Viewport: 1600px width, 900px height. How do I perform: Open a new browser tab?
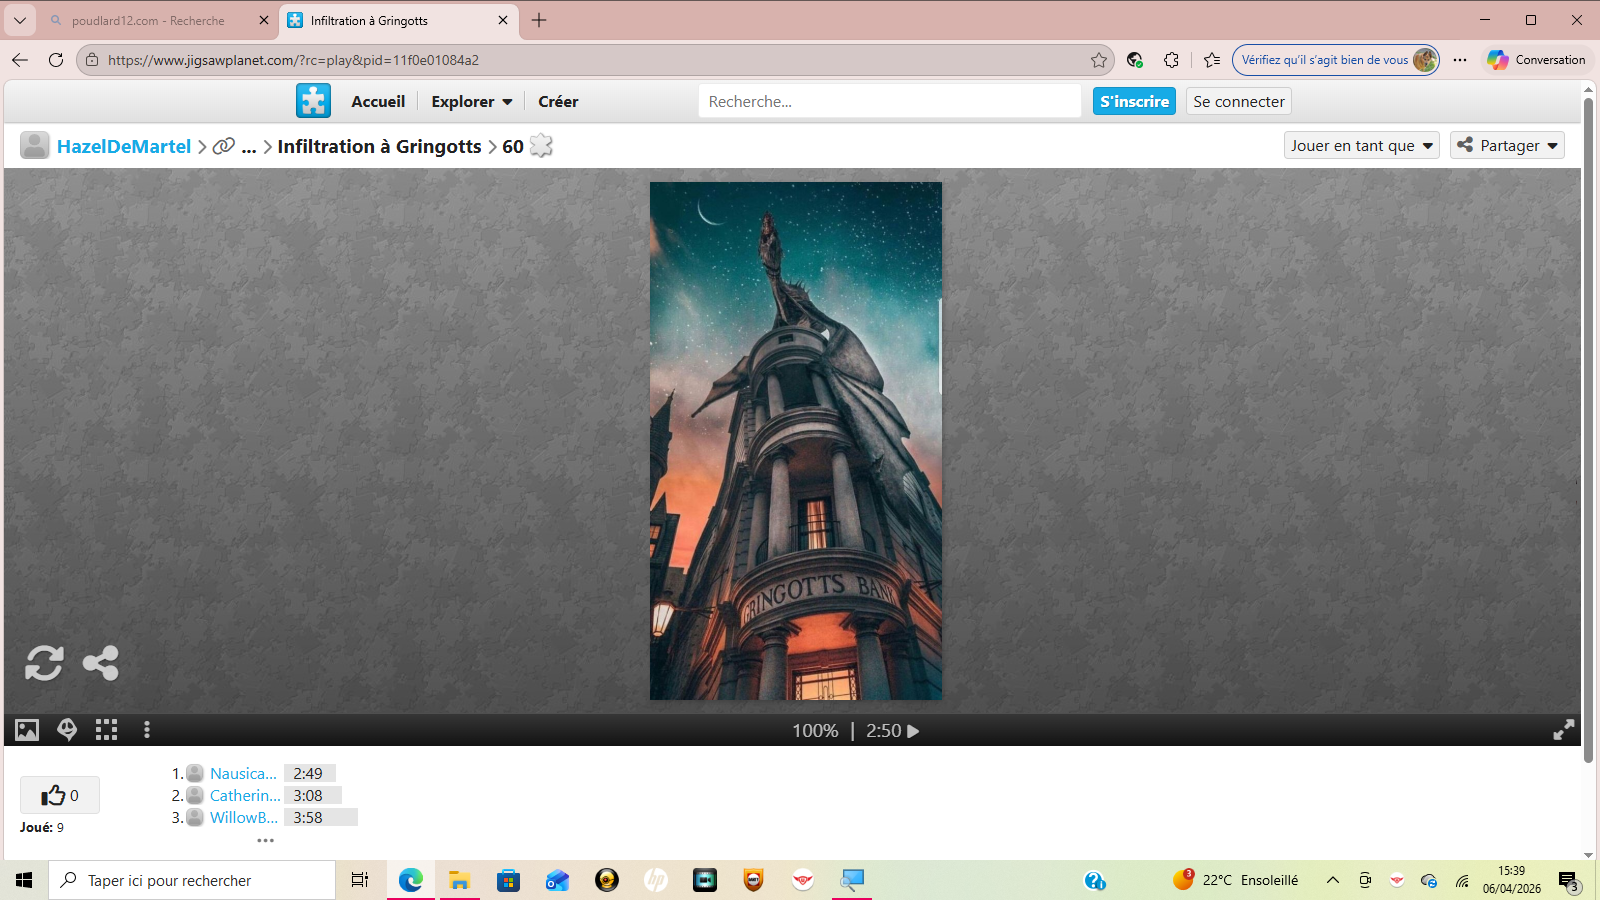pyautogui.click(x=539, y=20)
